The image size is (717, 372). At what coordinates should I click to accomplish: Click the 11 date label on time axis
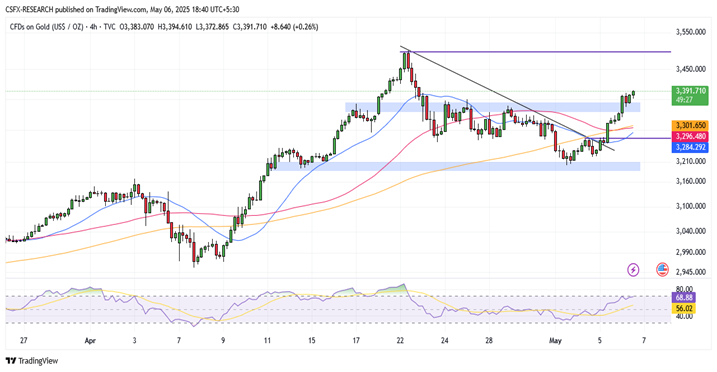(267, 340)
